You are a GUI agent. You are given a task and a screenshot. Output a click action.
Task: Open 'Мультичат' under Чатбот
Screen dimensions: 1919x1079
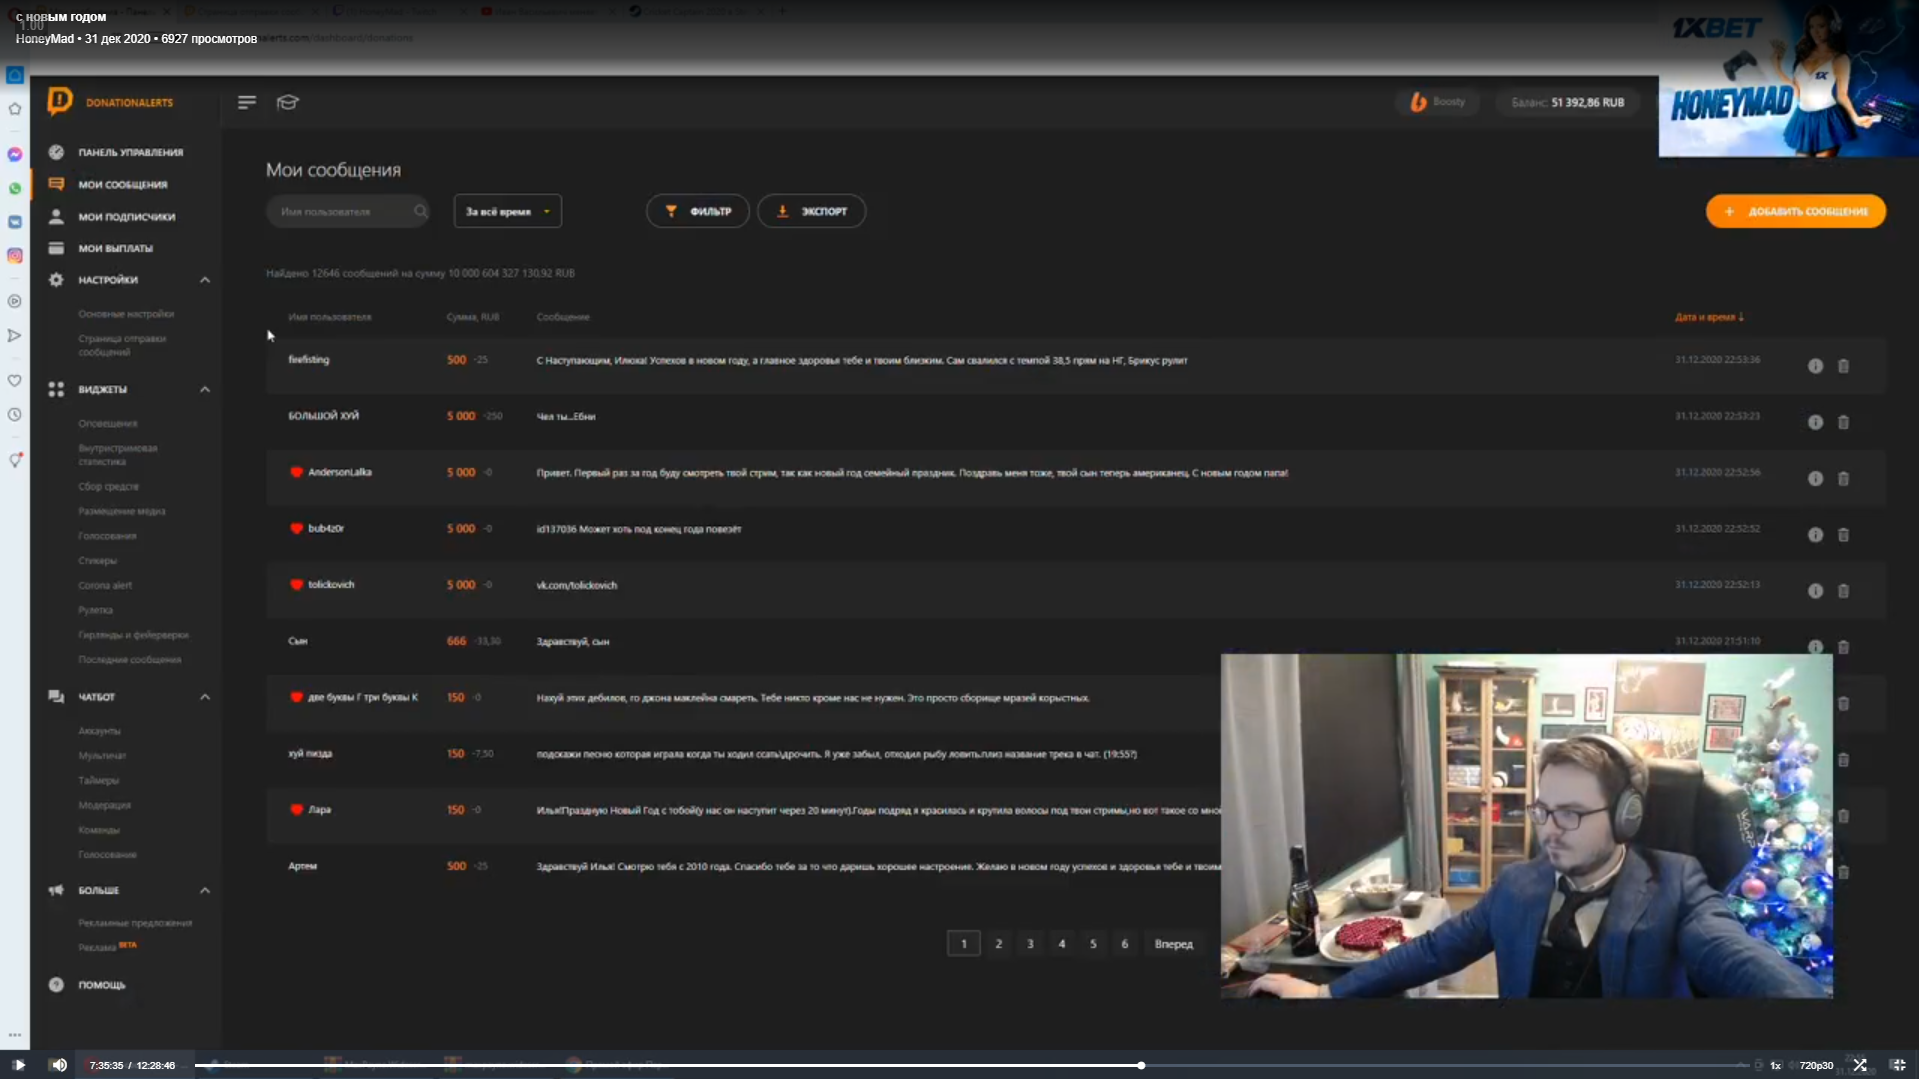click(x=102, y=756)
